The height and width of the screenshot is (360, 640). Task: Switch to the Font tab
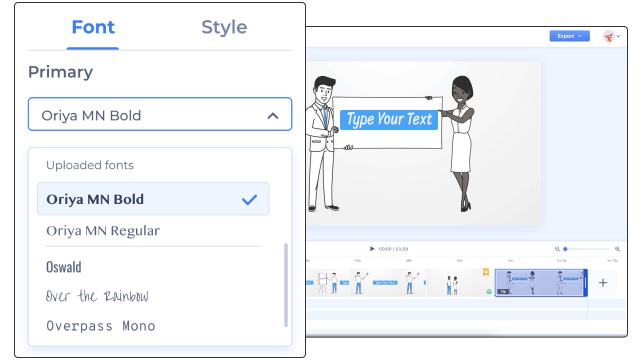pyautogui.click(x=93, y=27)
